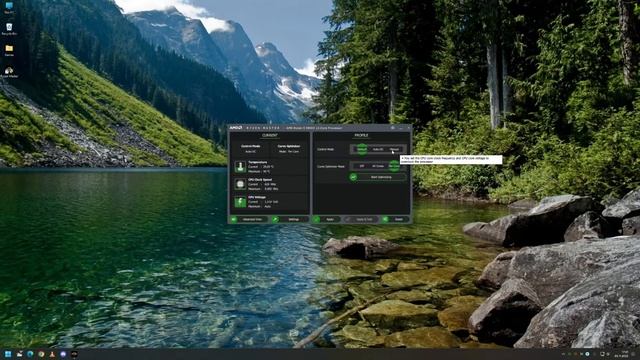Click the Apply & Test button
Image resolution: width=640 pixels, height=360 pixels.
pos(361,220)
